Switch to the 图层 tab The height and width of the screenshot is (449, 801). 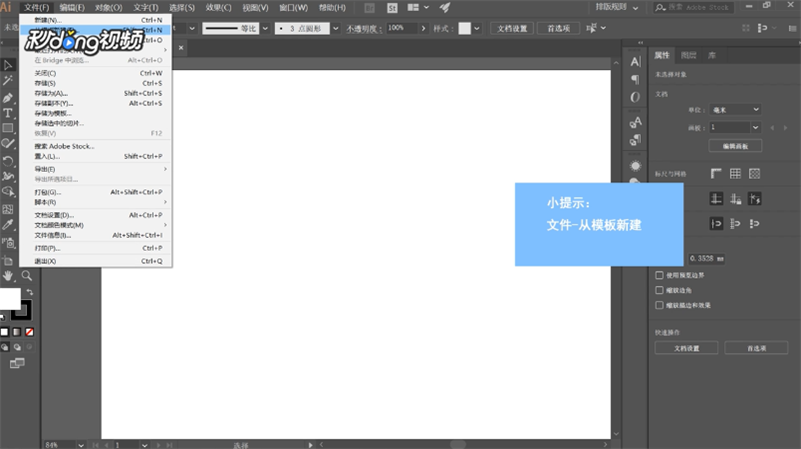pos(688,55)
